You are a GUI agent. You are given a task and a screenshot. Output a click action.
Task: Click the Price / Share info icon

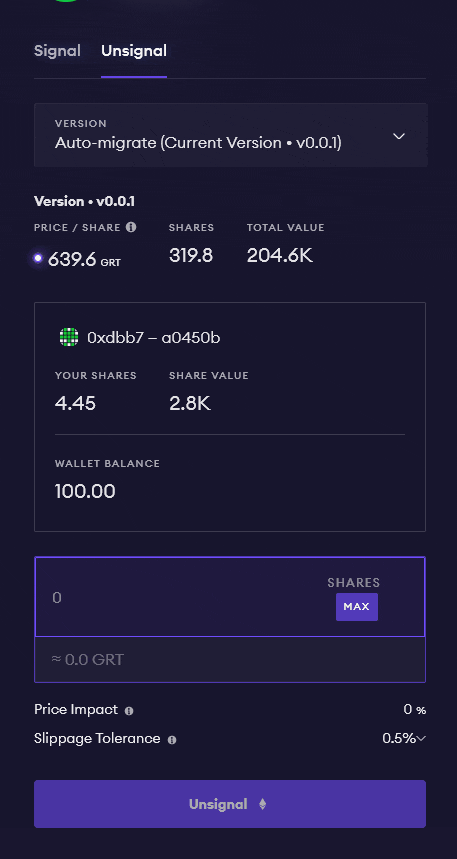131,227
